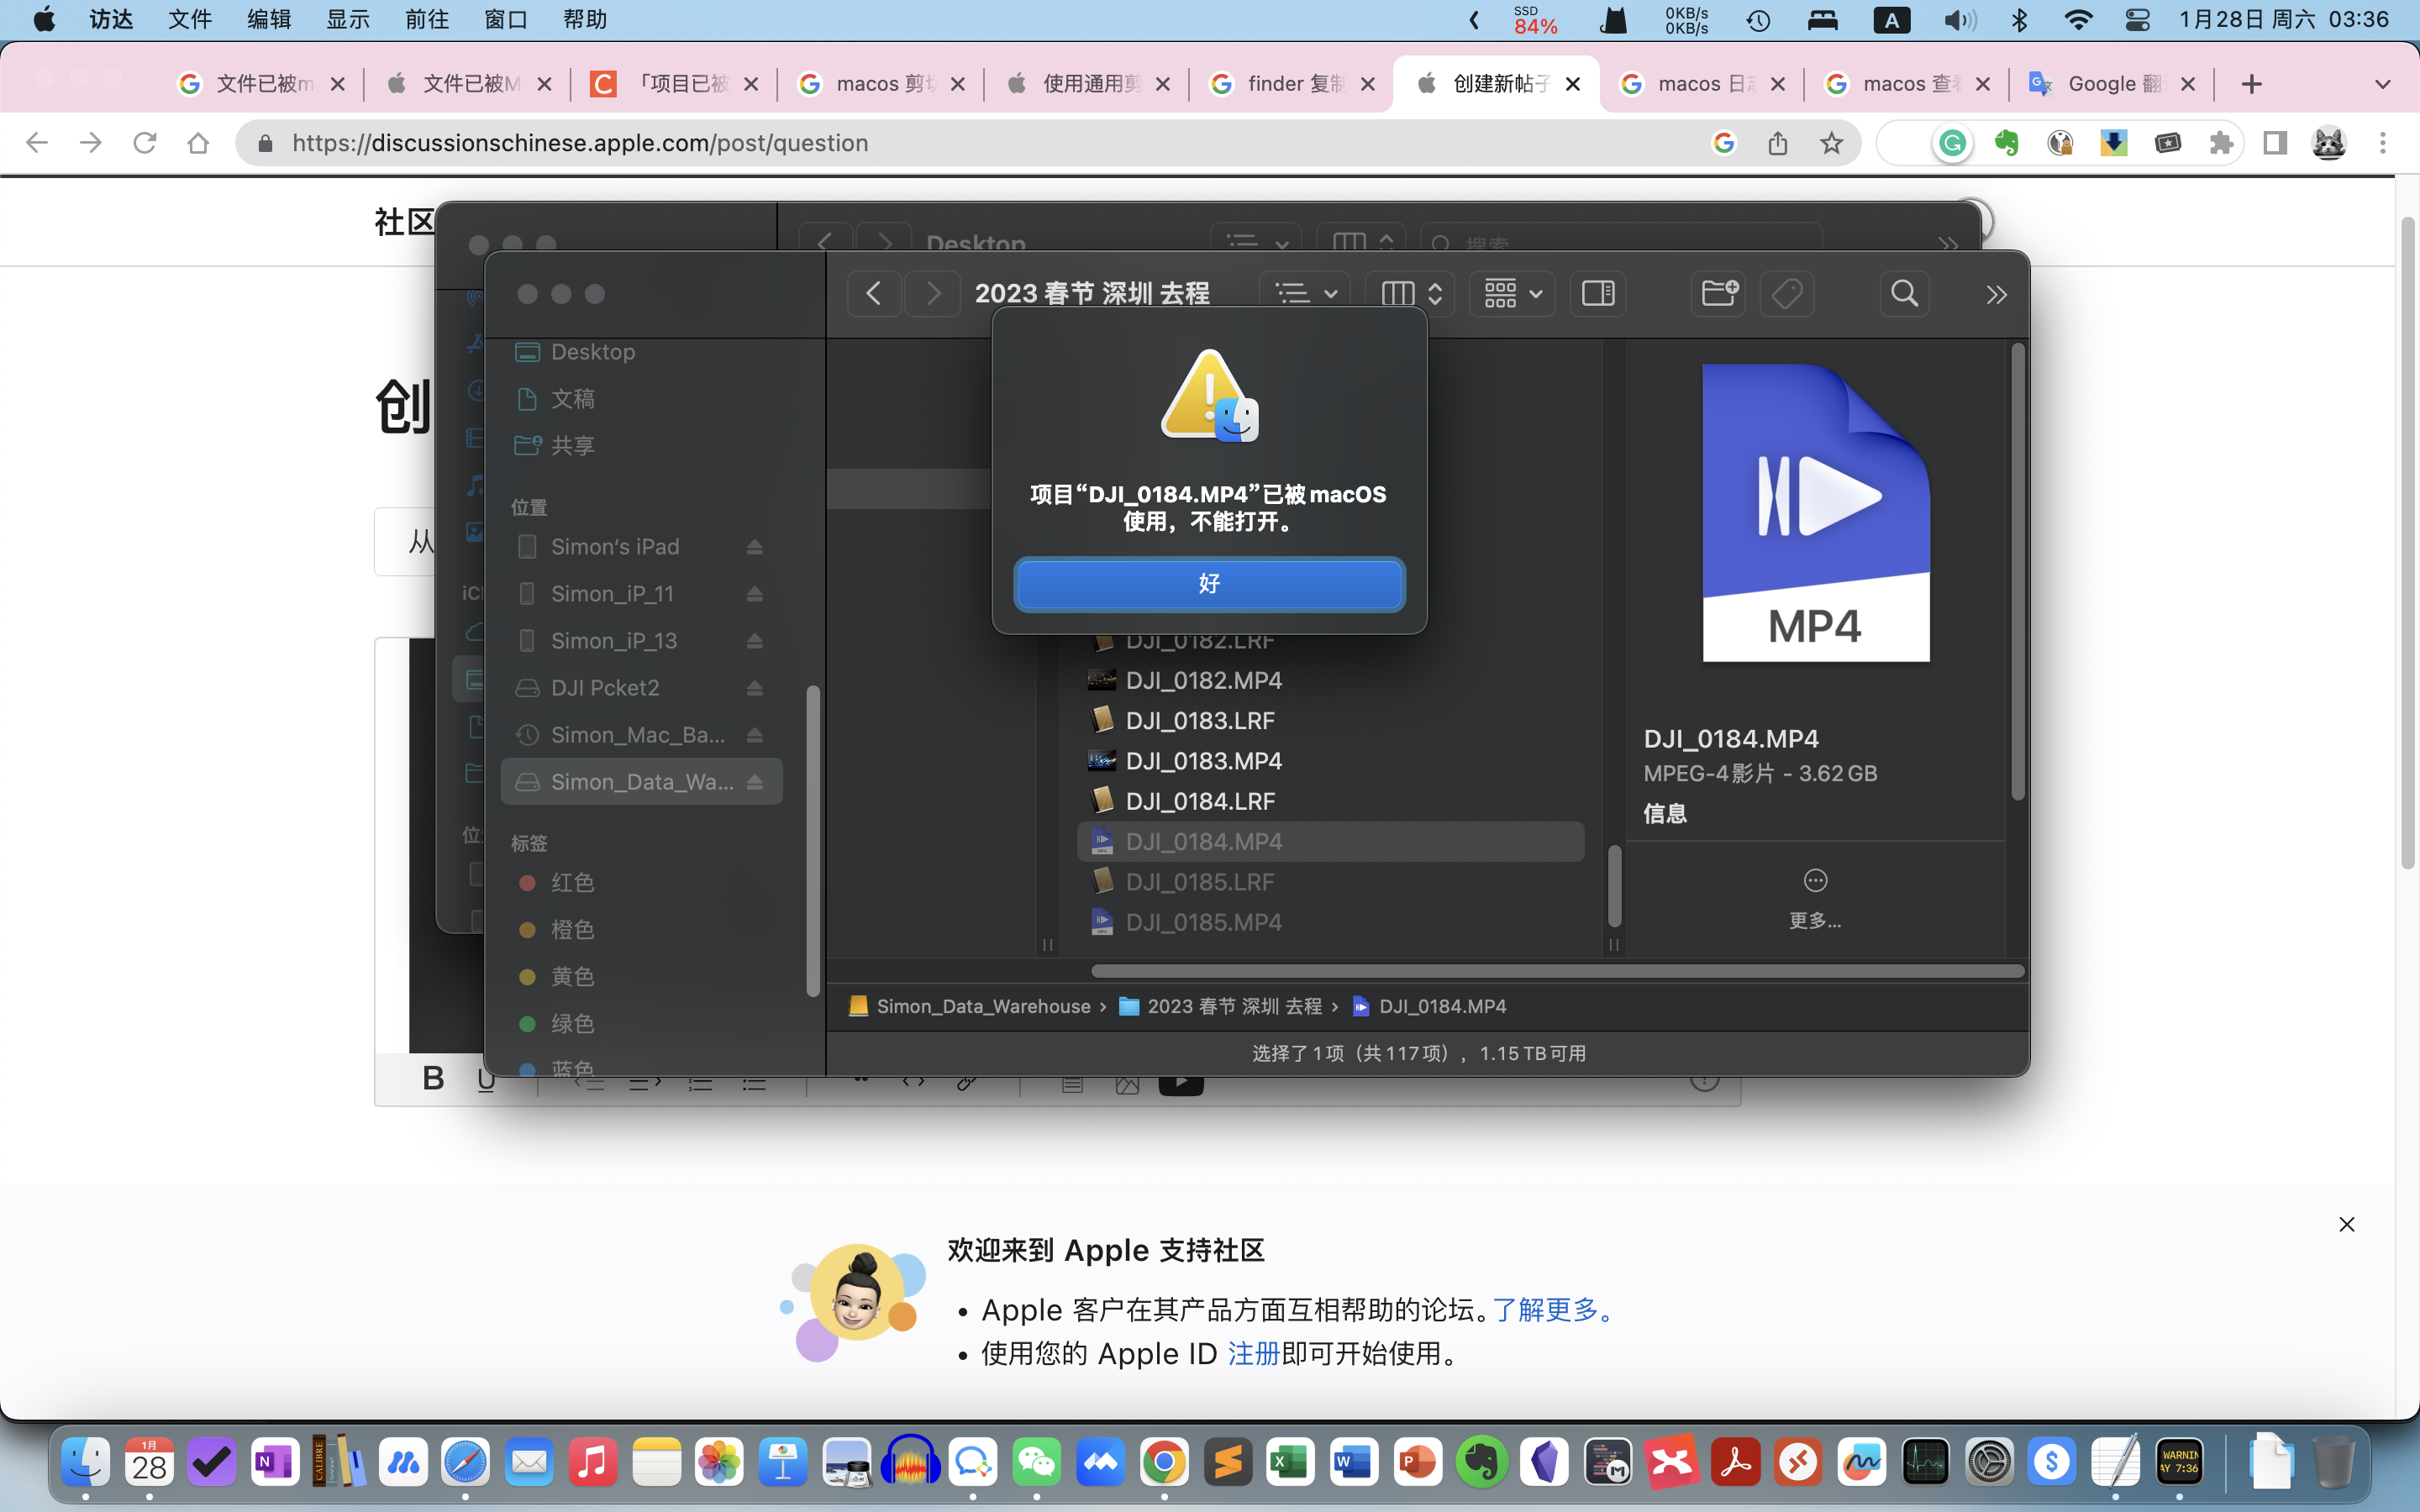Eject Simon's iPad from sidebar
Viewport: 2420px width, 1512px height.
click(755, 547)
